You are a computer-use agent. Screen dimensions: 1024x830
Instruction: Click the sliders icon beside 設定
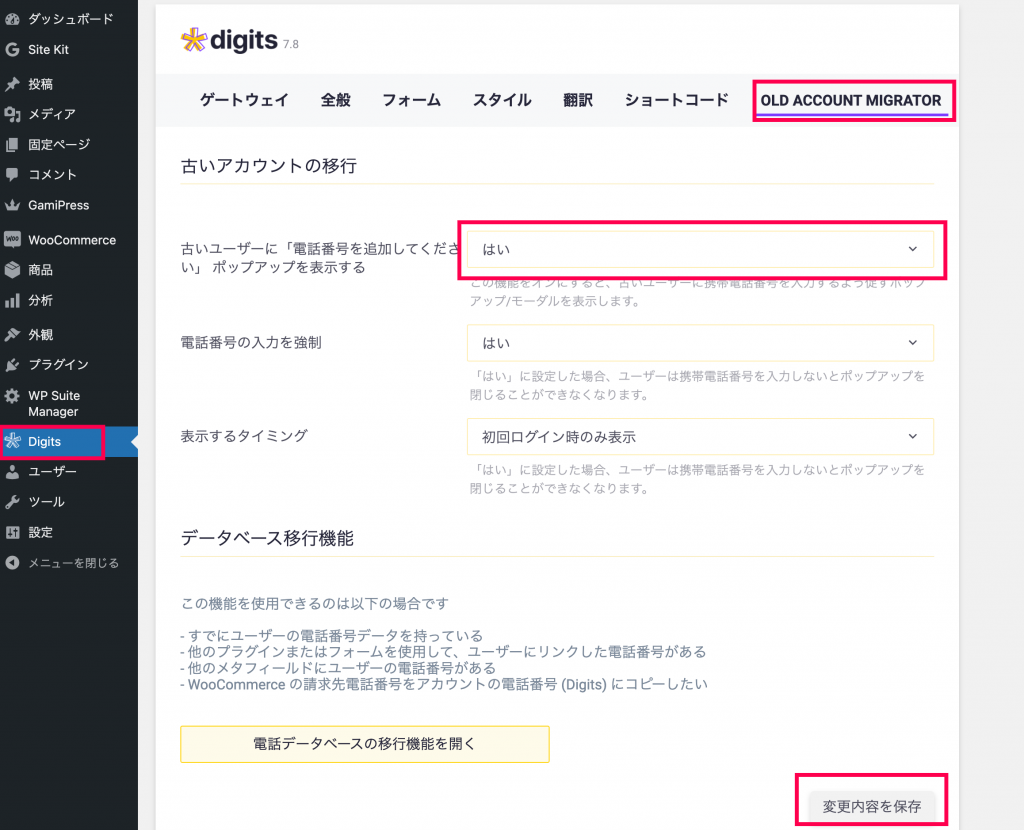12,532
